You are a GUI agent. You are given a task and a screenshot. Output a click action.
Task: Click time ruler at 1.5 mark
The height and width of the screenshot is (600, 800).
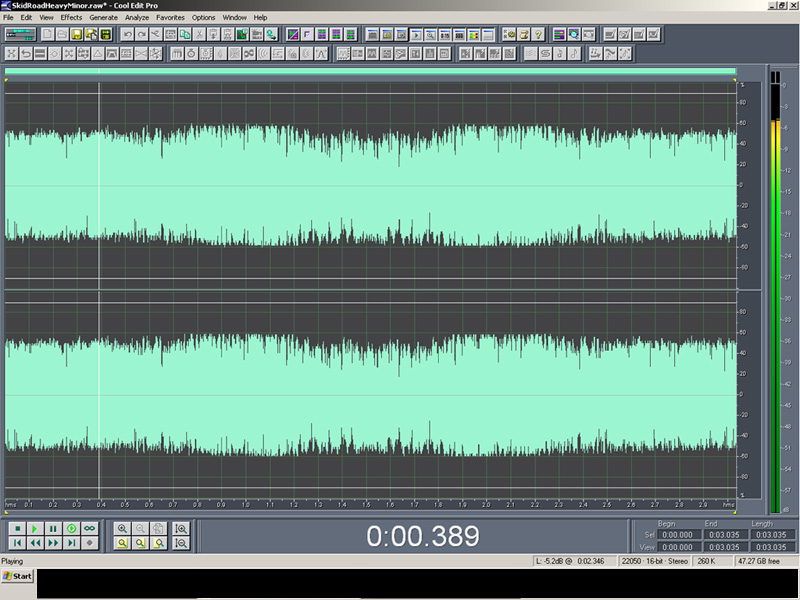tap(366, 504)
